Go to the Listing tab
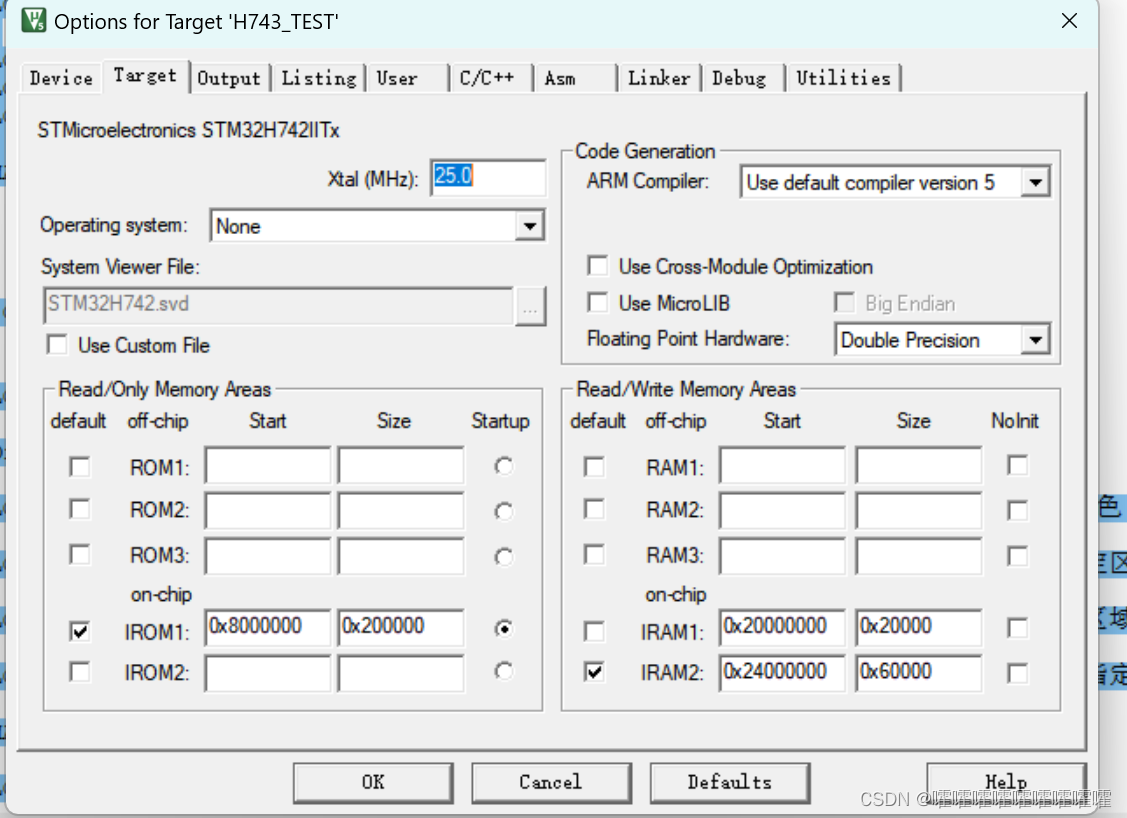The width and height of the screenshot is (1127, 818). tap(318, 78)
